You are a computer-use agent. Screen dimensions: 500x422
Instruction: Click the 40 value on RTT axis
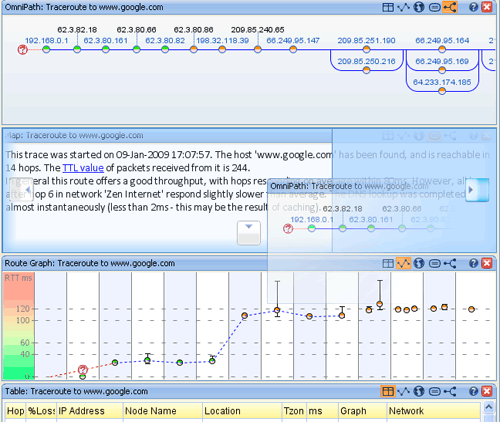coord(25,354)
